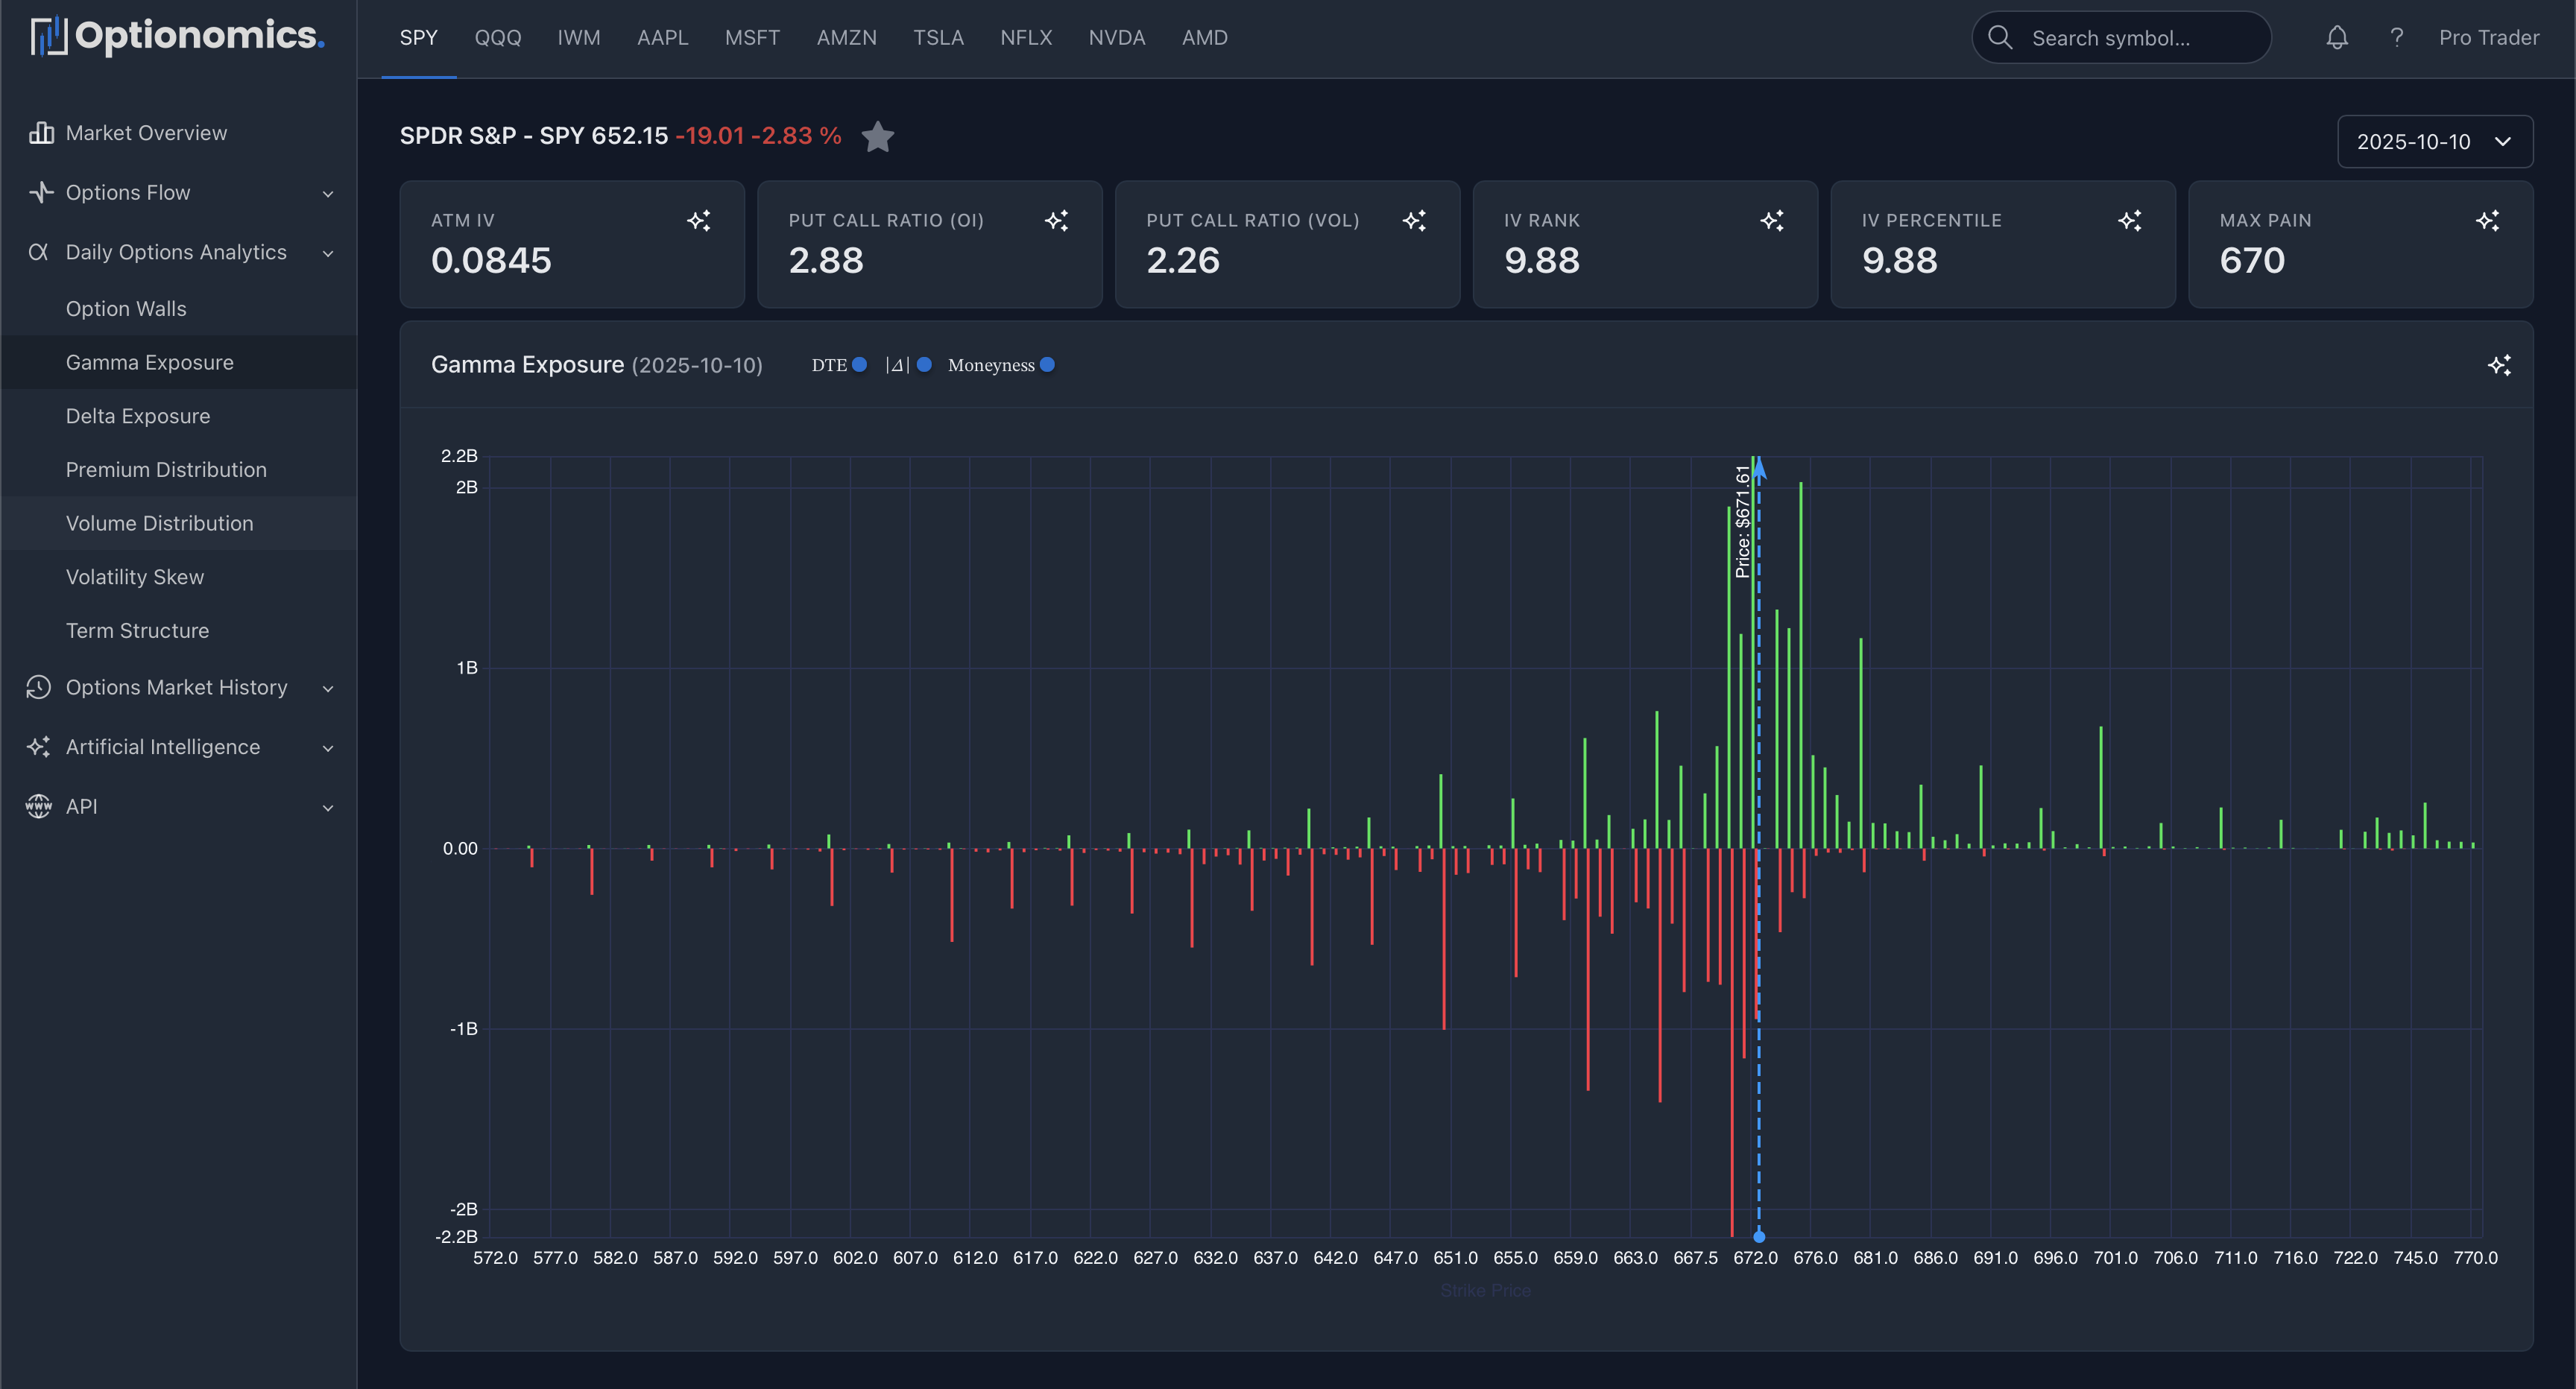Toggle the DTE indicator on Gamma Exposure

coord(859,365)
